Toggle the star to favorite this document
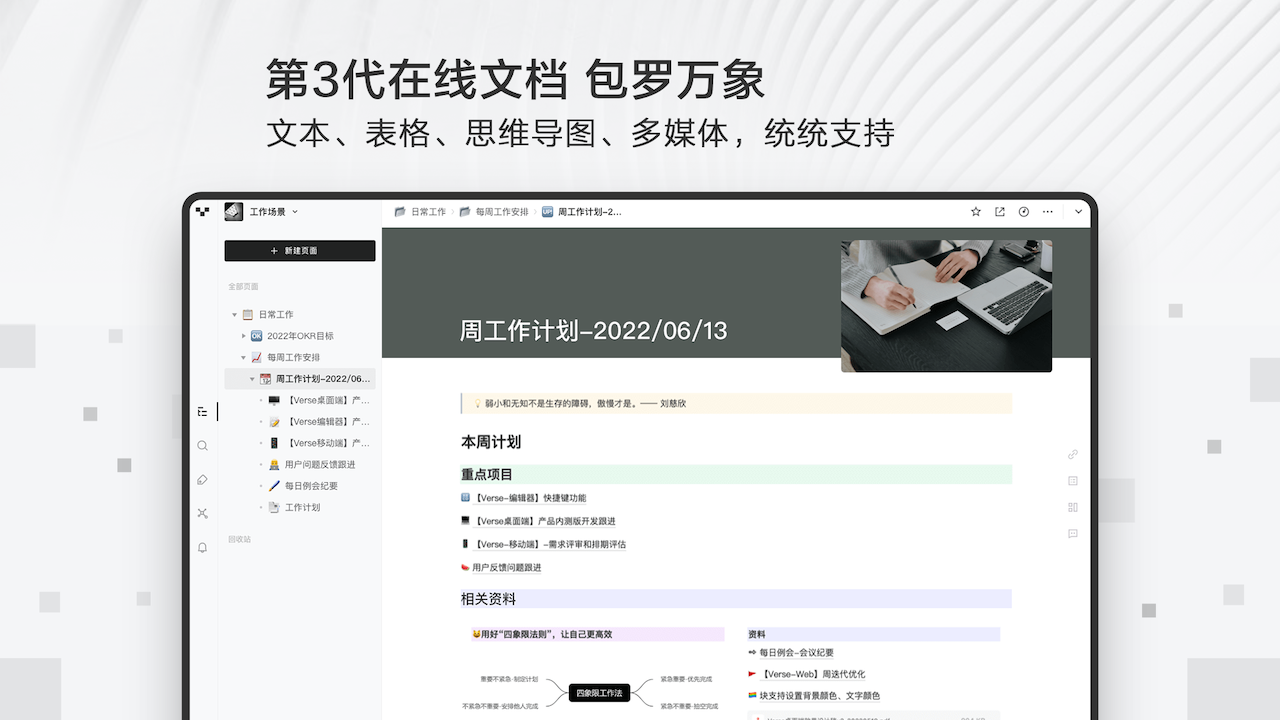 [x=975, y=211]
